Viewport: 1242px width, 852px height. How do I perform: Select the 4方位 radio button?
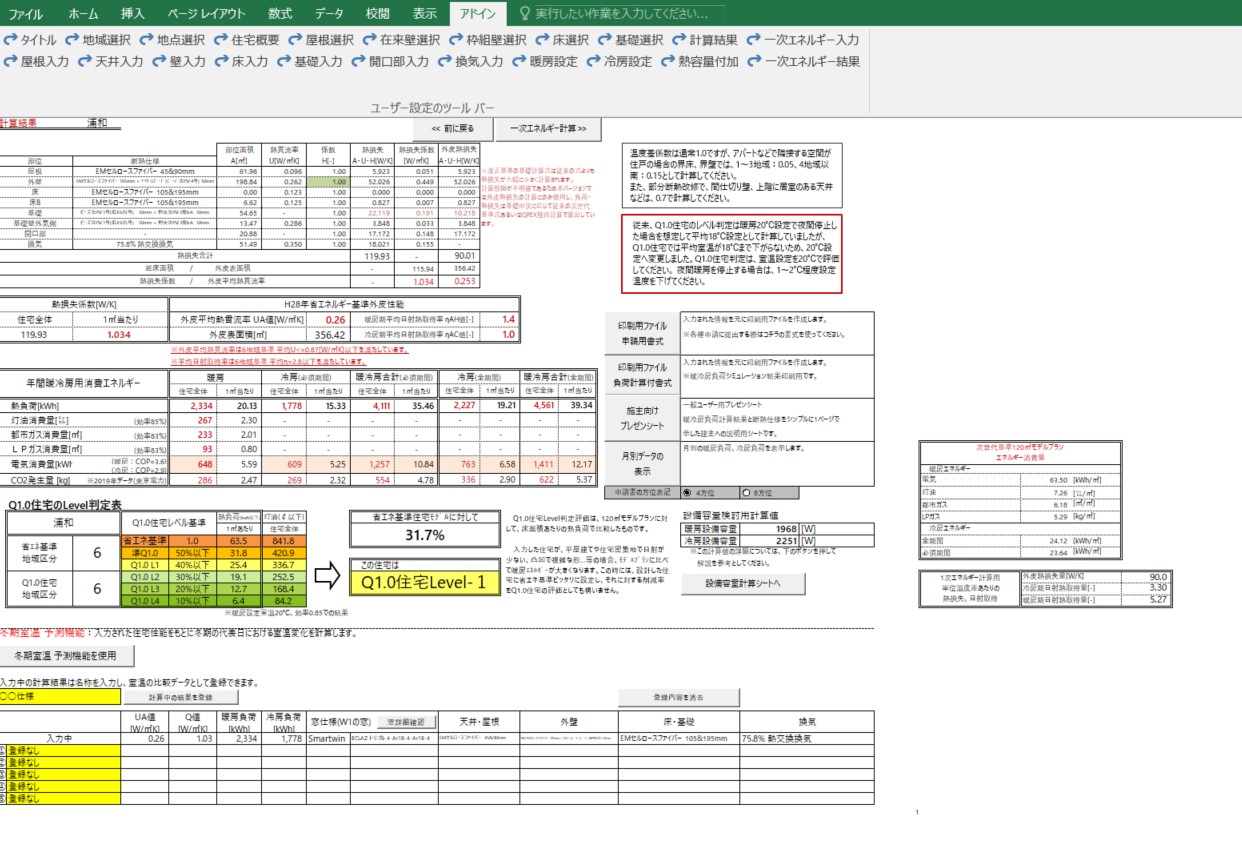[689, 493]
